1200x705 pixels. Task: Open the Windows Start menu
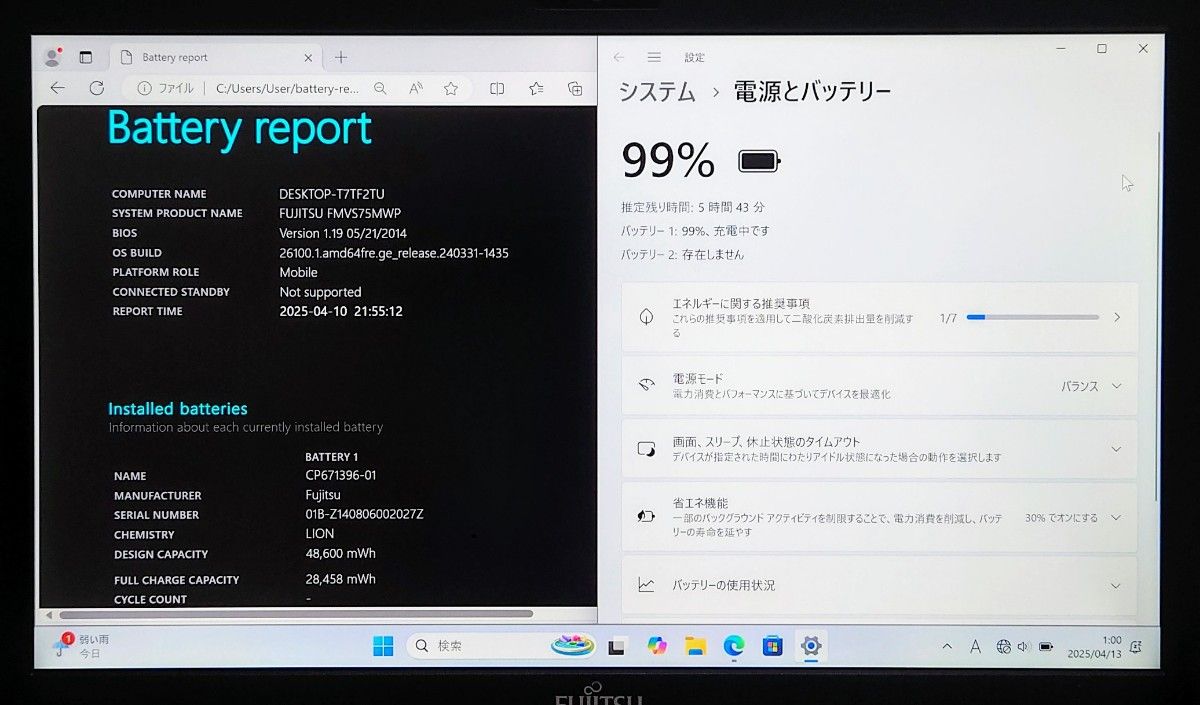point(383,646)
